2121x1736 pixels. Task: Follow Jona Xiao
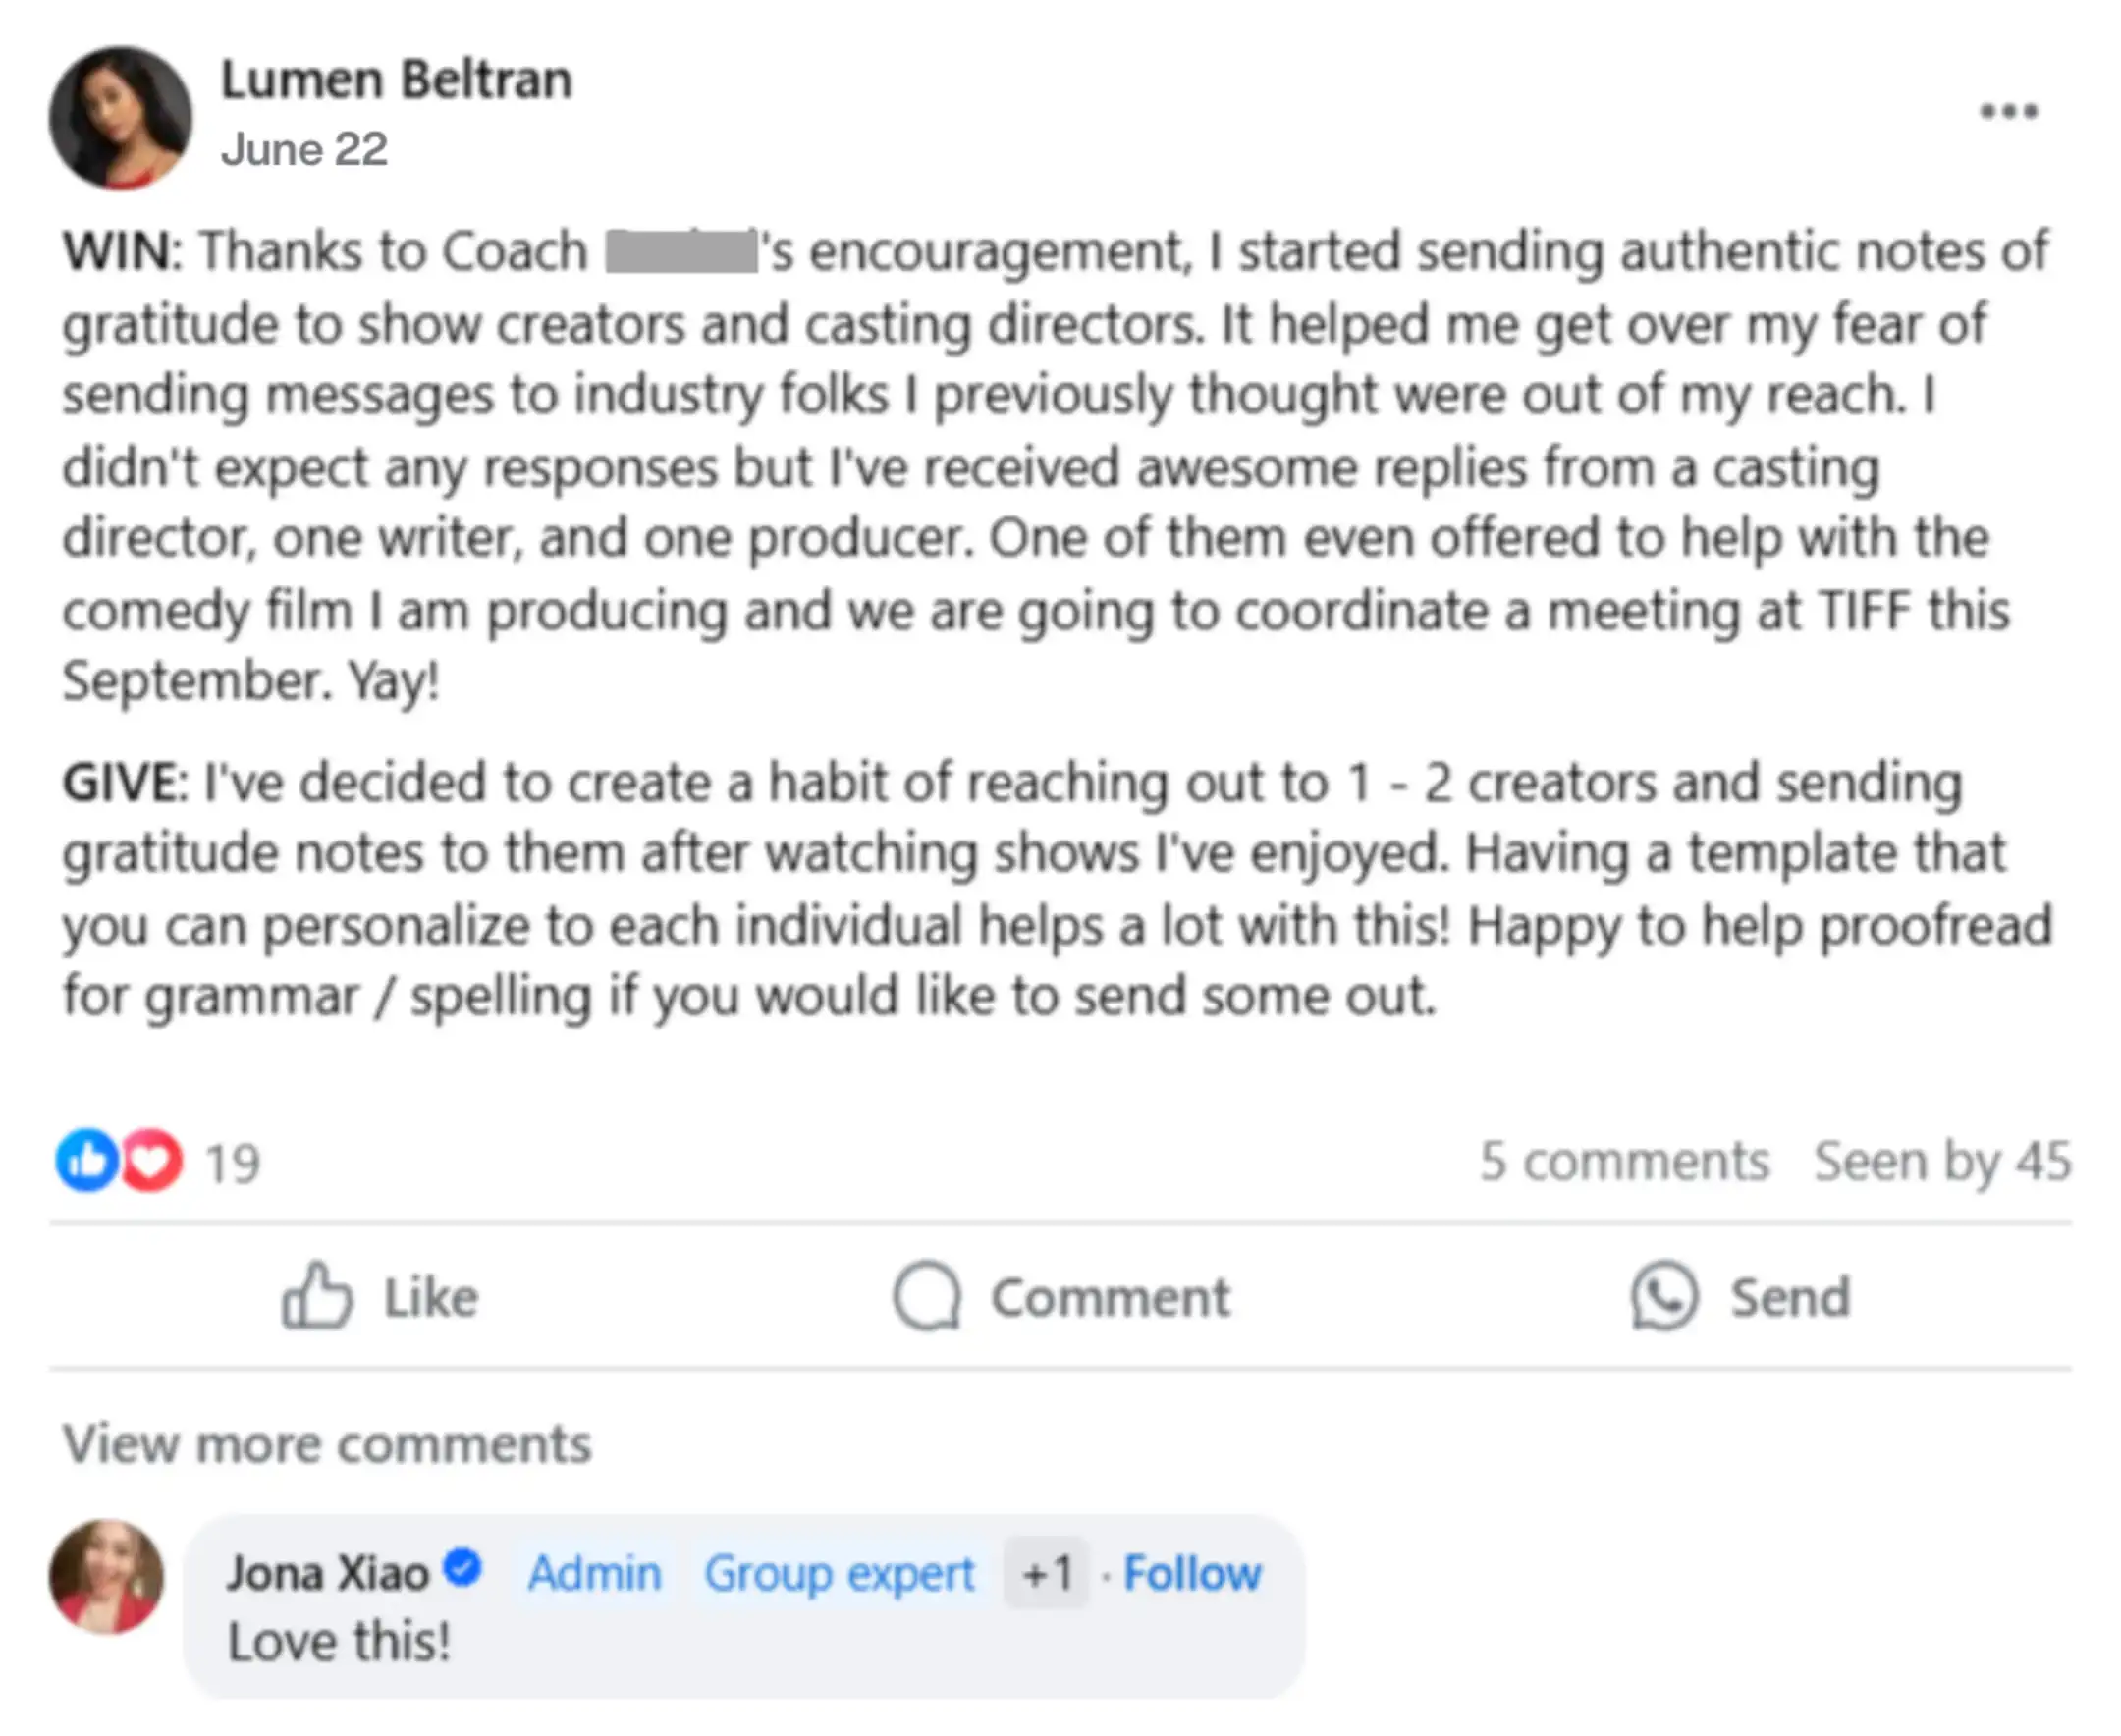tap(1191, 1573)
